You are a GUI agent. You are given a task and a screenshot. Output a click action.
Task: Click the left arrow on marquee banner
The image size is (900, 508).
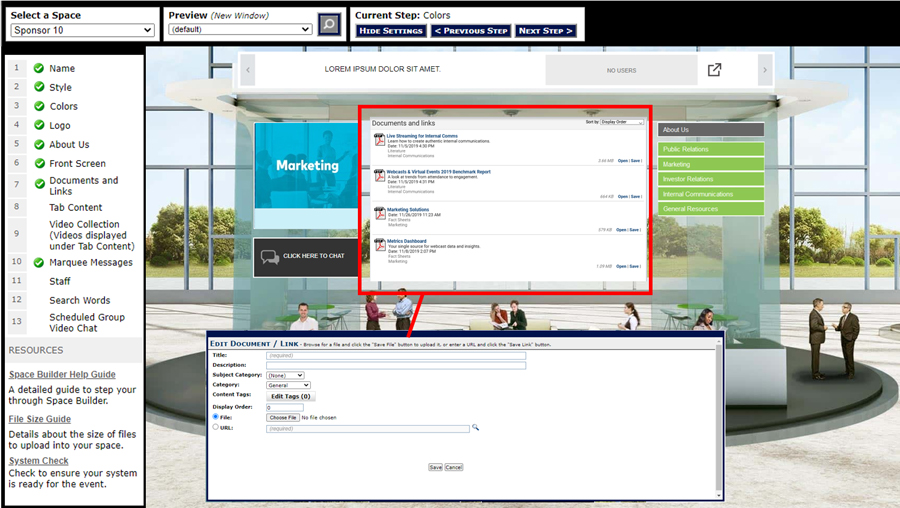click(x=248, y=70)
